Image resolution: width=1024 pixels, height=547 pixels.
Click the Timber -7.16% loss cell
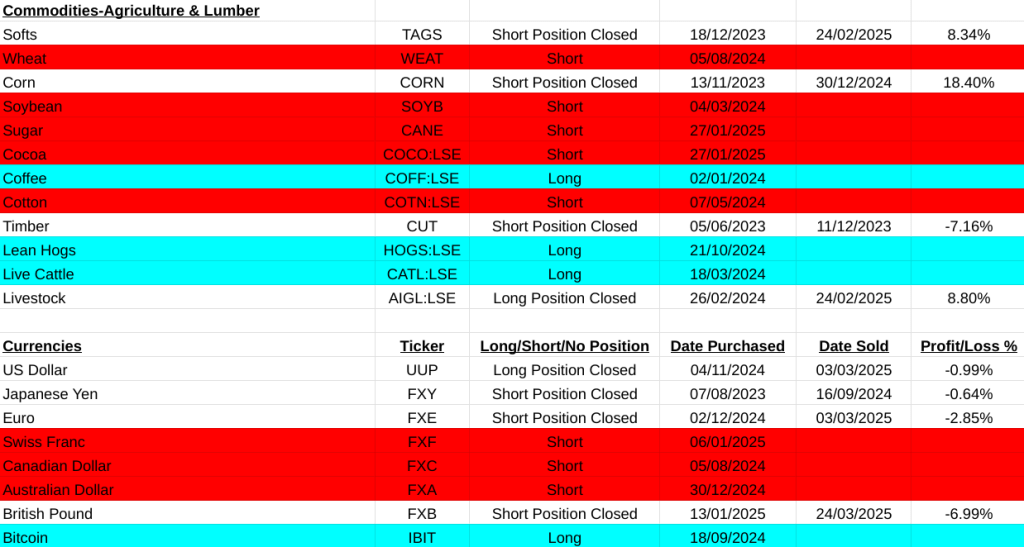(968, 226)
